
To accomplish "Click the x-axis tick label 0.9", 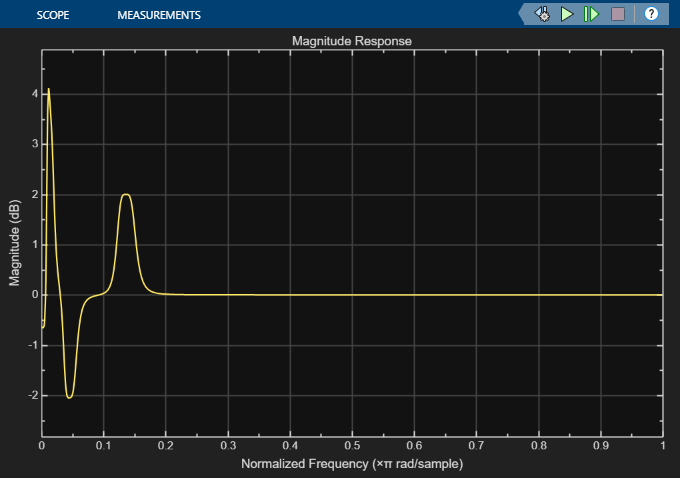I will tap(600, 446).
